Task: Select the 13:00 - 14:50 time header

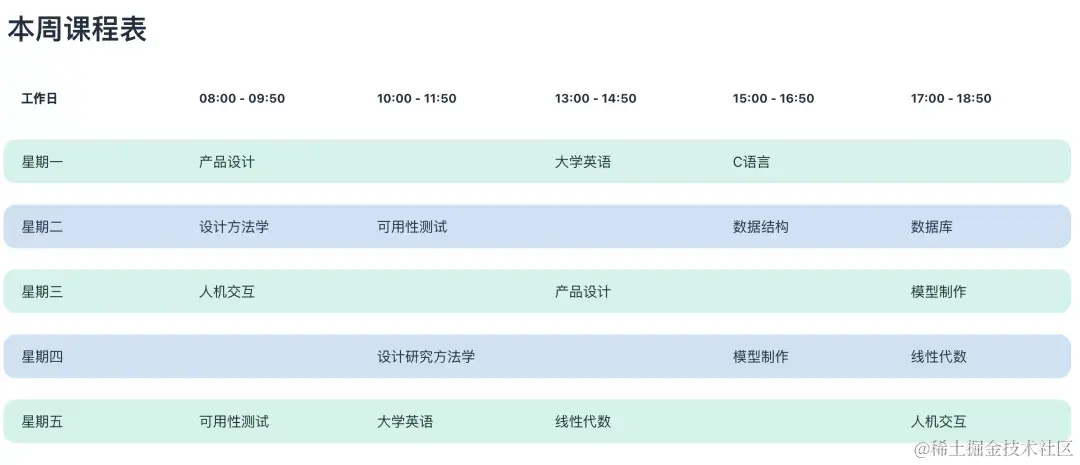Action: tap(595, 98)
